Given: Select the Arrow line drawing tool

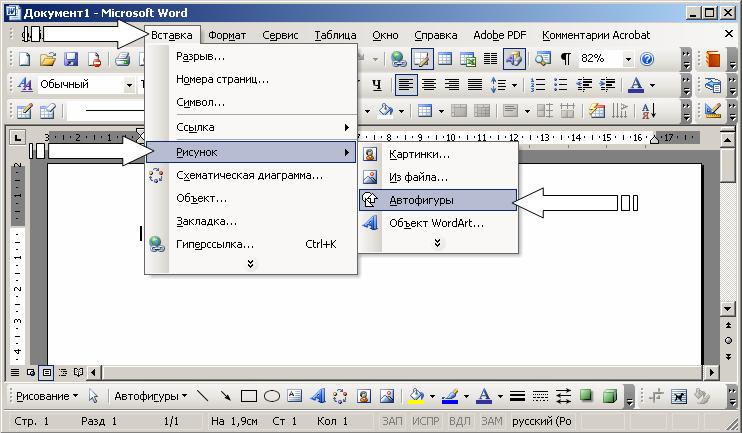Looking at the screenshot, I should point(226,396).
